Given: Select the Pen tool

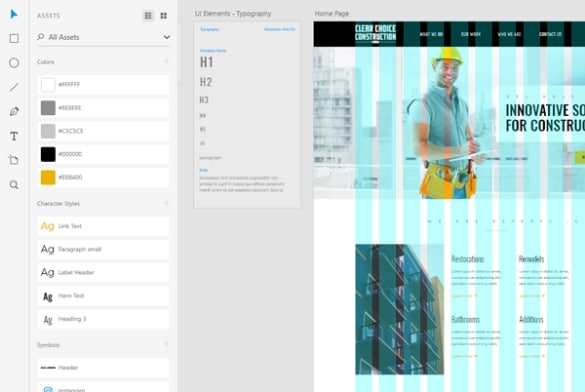Looking at the screenshot, I should coord(14,111).
